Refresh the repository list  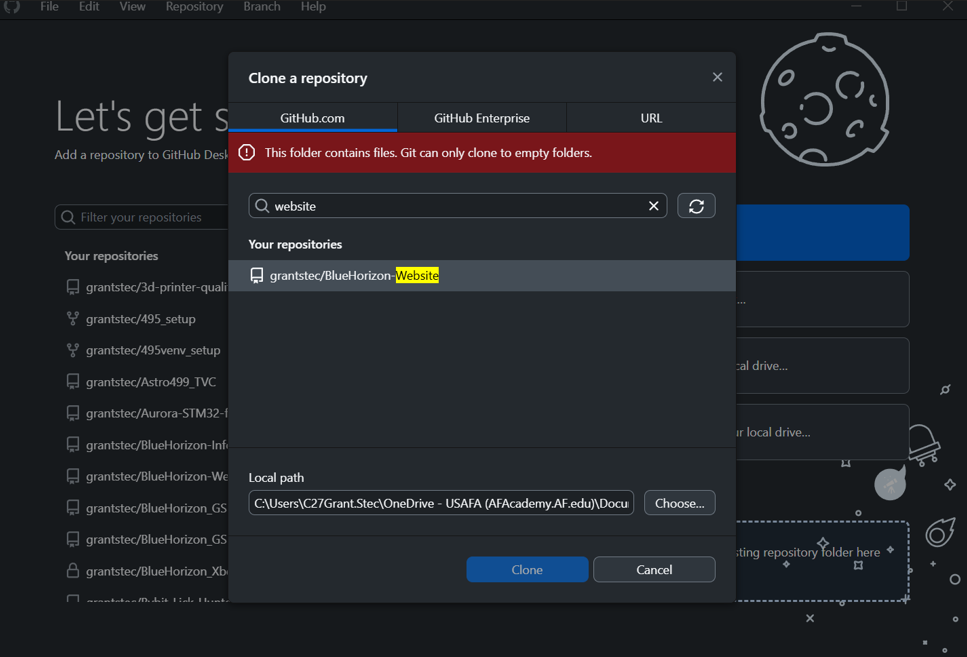coord(696,206)
